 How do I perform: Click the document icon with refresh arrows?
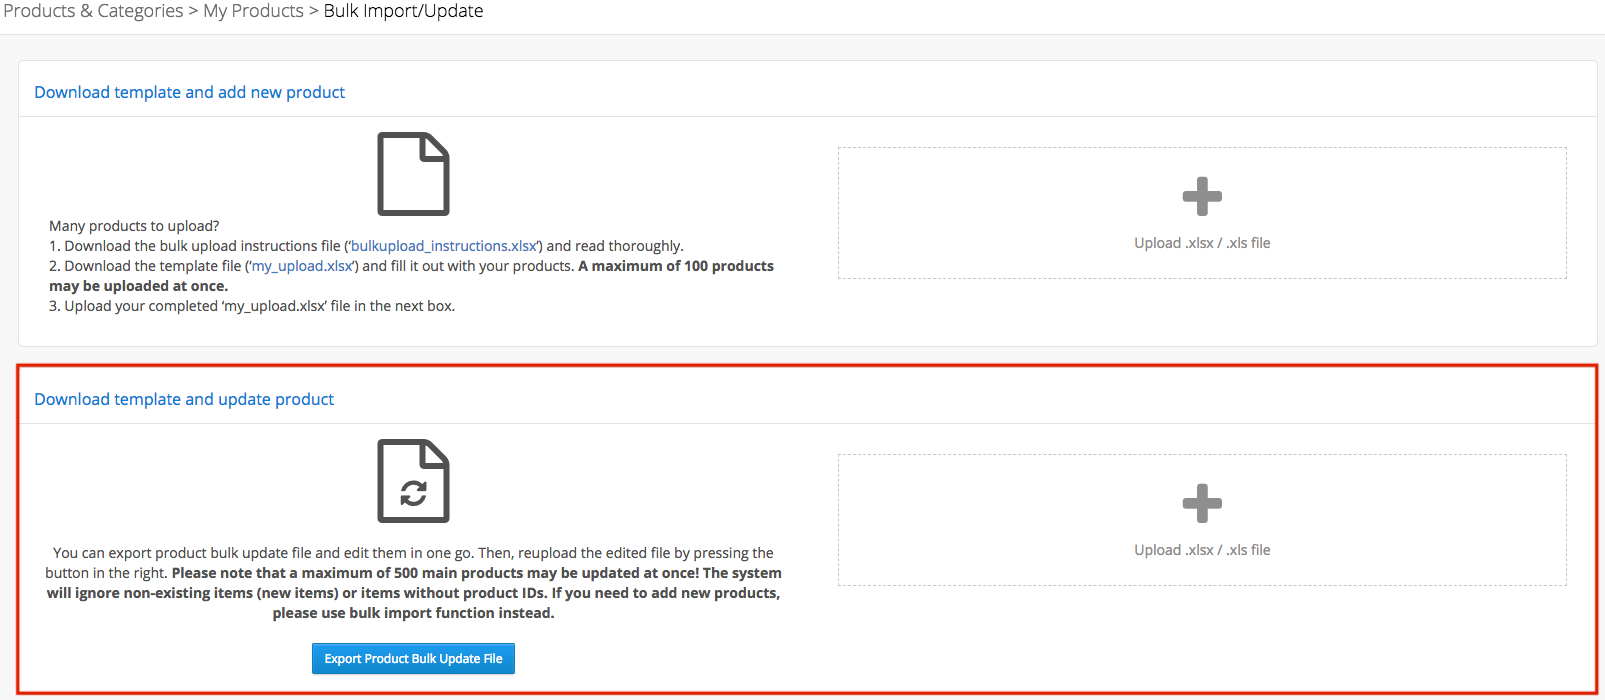tap(413, 481)
